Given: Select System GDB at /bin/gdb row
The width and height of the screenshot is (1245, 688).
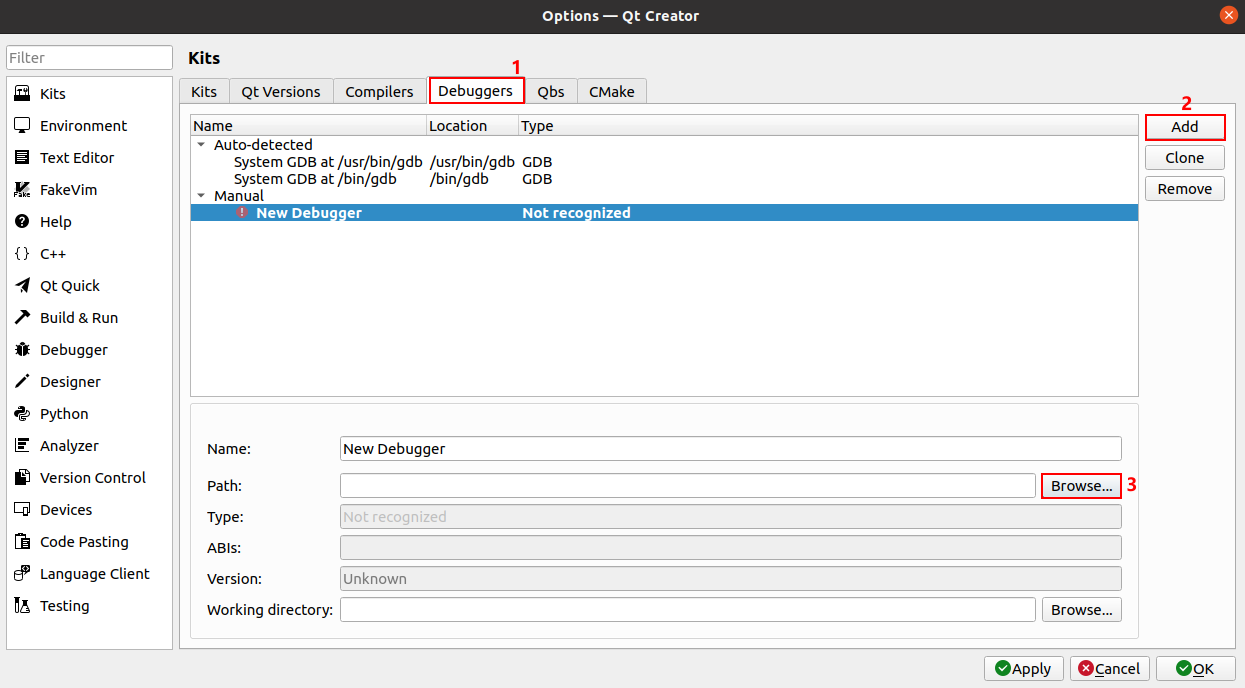Looking at the screenshot, I should tap(664, 179).
